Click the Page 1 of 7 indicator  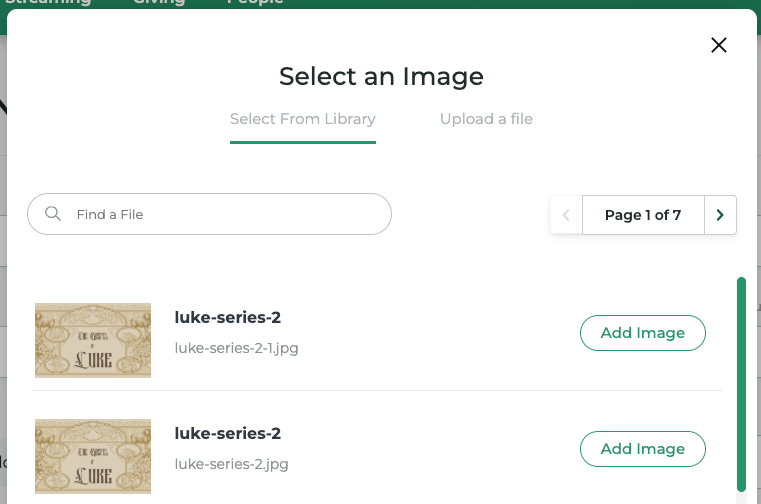pos(642,215)
